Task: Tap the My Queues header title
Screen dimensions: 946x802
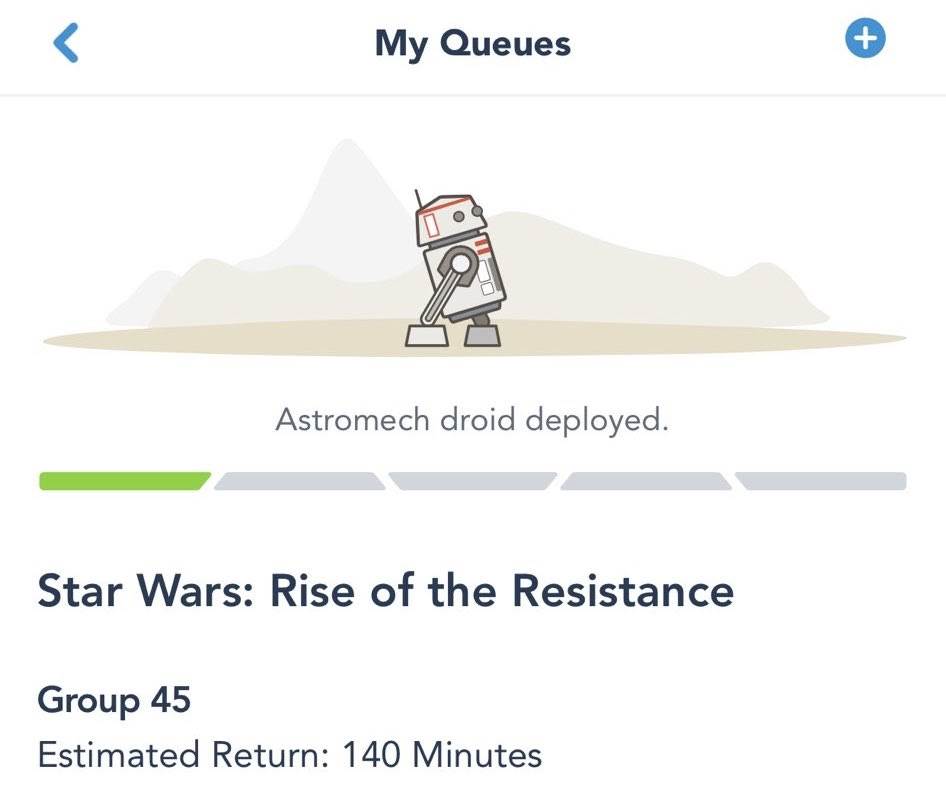Action: click(x=472, y=43)
